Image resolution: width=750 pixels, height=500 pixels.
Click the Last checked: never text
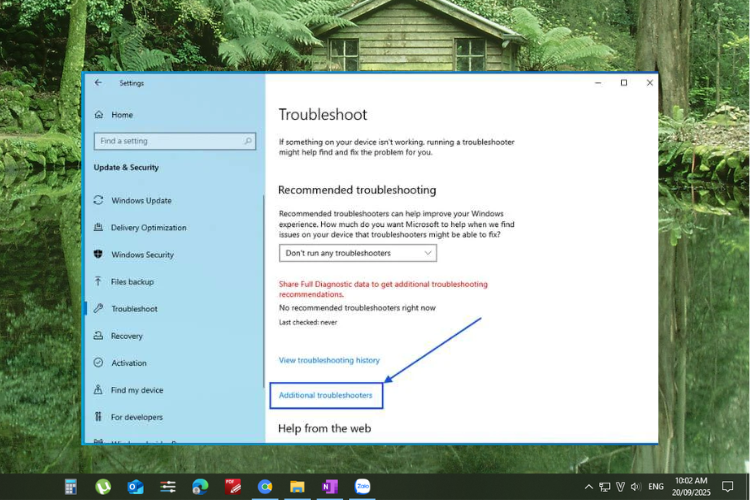click(308, 322)
